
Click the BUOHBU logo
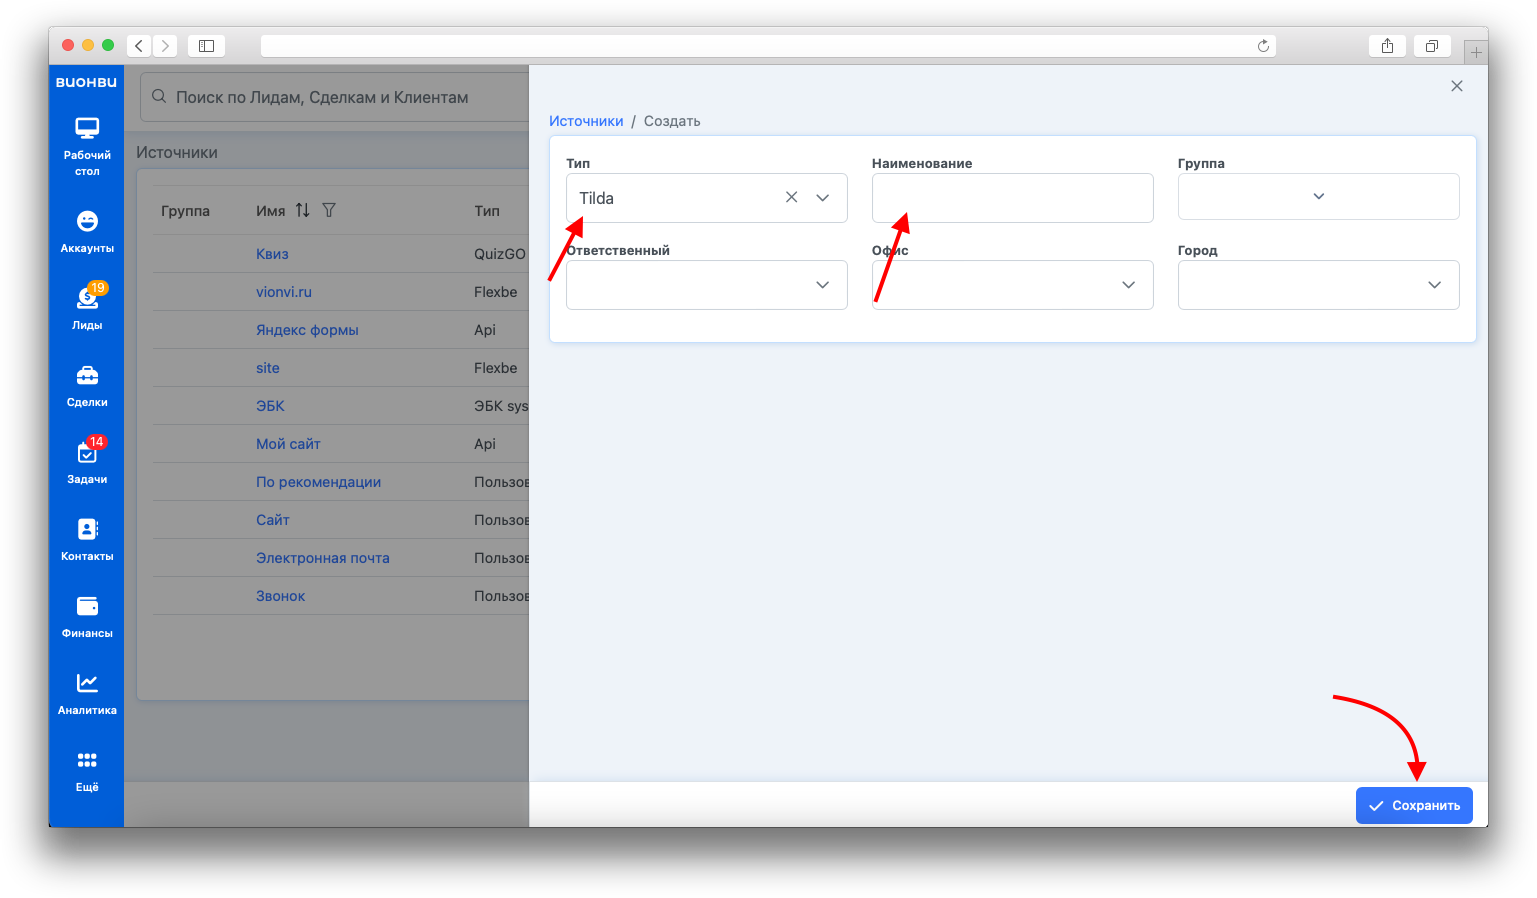[86, 82]
